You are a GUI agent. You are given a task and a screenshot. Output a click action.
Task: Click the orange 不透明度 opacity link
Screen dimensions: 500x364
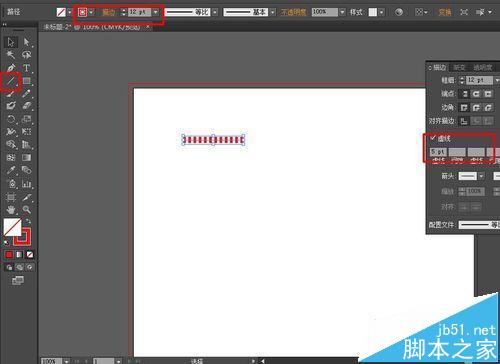click(x=294, y=12)
